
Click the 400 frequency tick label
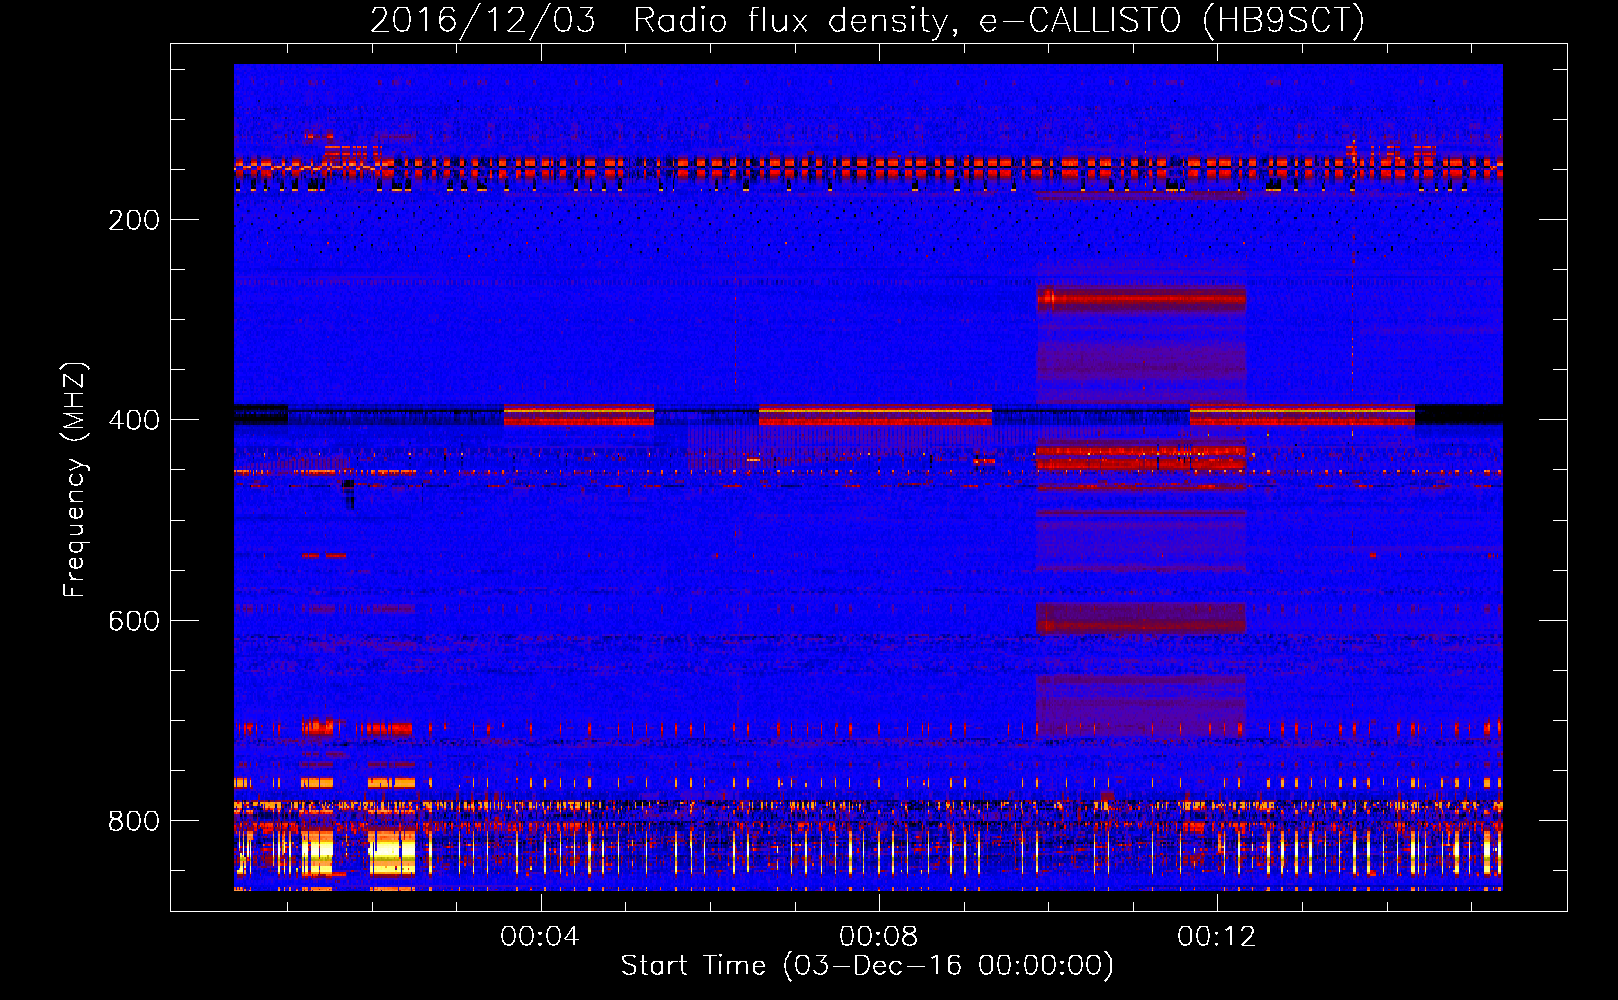pyautogui.click(x=134, y=420)
